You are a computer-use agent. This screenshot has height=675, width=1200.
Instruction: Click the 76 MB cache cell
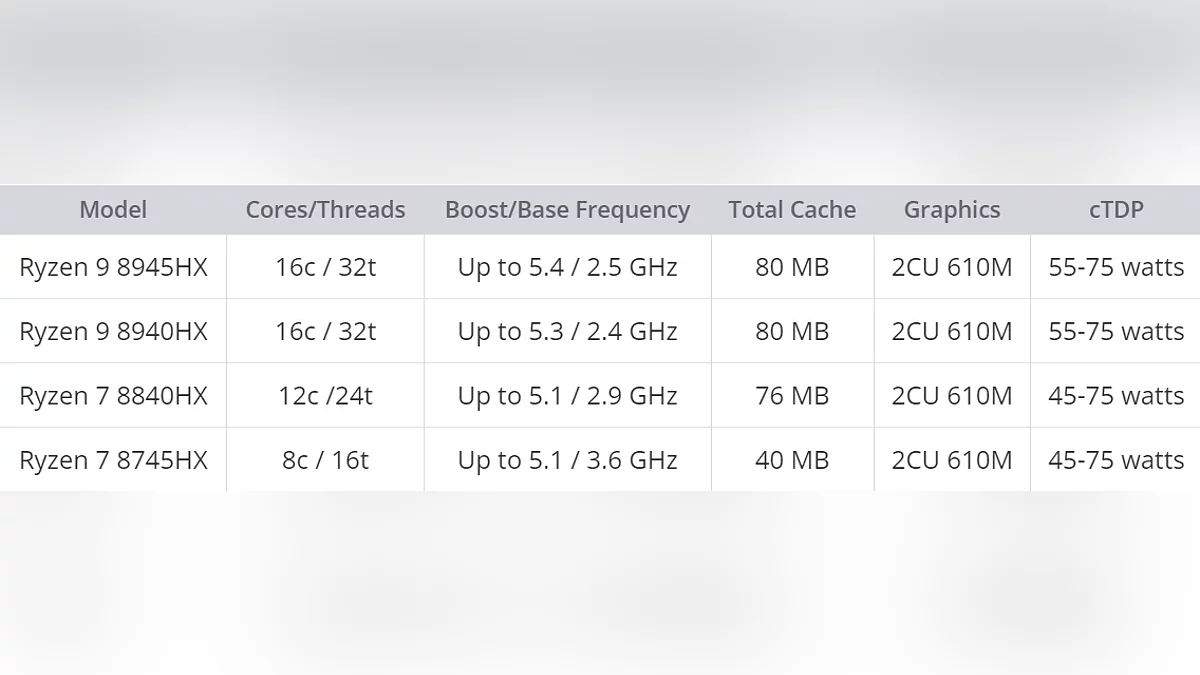[792, 396]
